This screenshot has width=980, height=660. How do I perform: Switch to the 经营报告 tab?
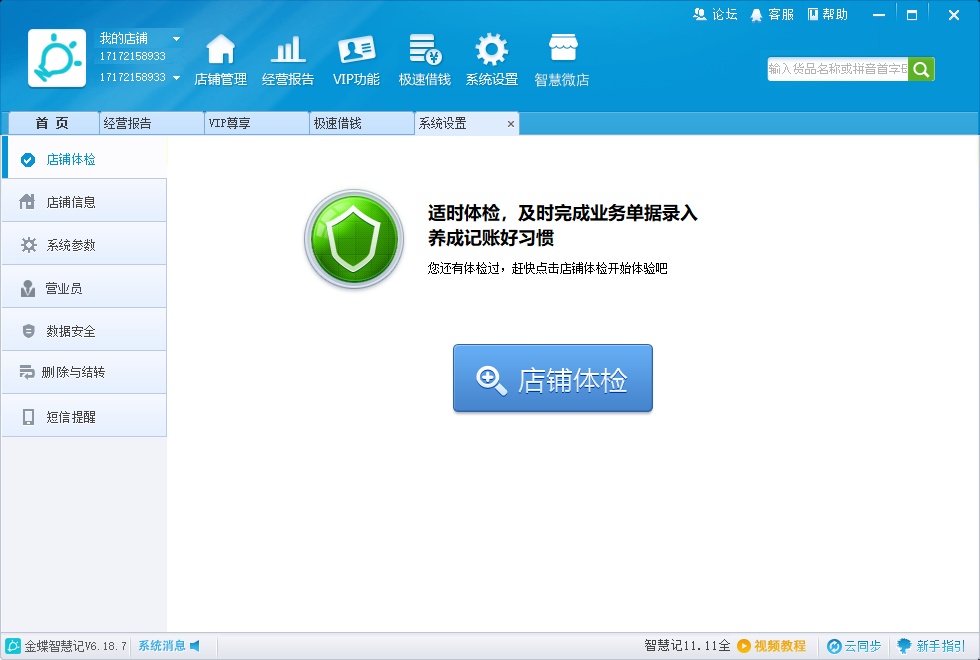click(152, 123)
